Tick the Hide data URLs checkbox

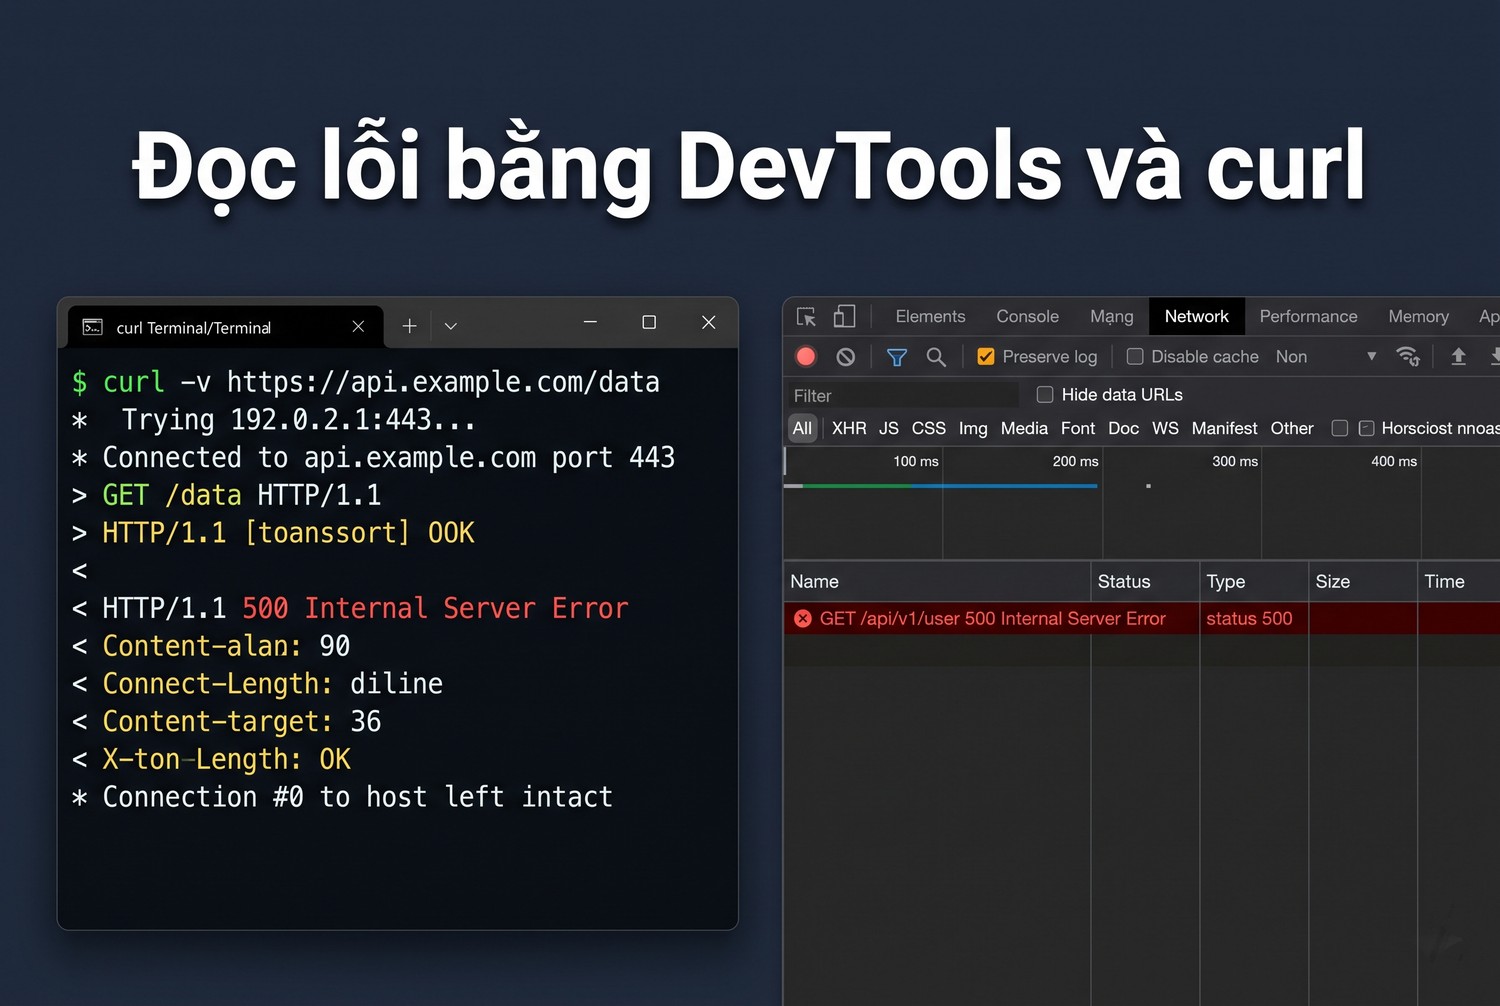click(1045, 395)
